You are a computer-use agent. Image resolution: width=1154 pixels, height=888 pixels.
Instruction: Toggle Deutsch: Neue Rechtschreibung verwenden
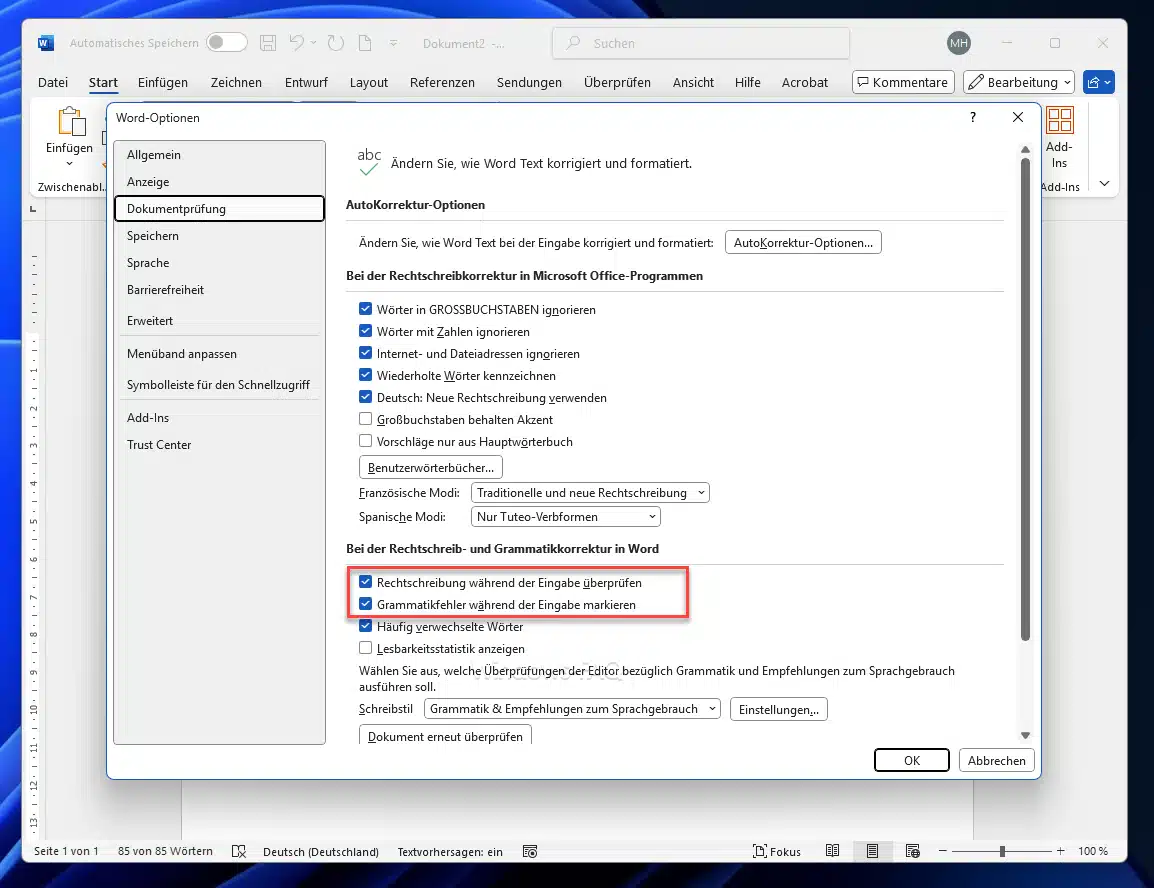[x=365, y=397]
